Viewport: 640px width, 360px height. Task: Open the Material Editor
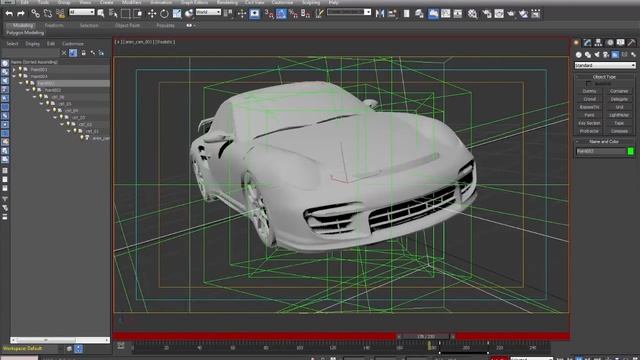coord(473,14)
